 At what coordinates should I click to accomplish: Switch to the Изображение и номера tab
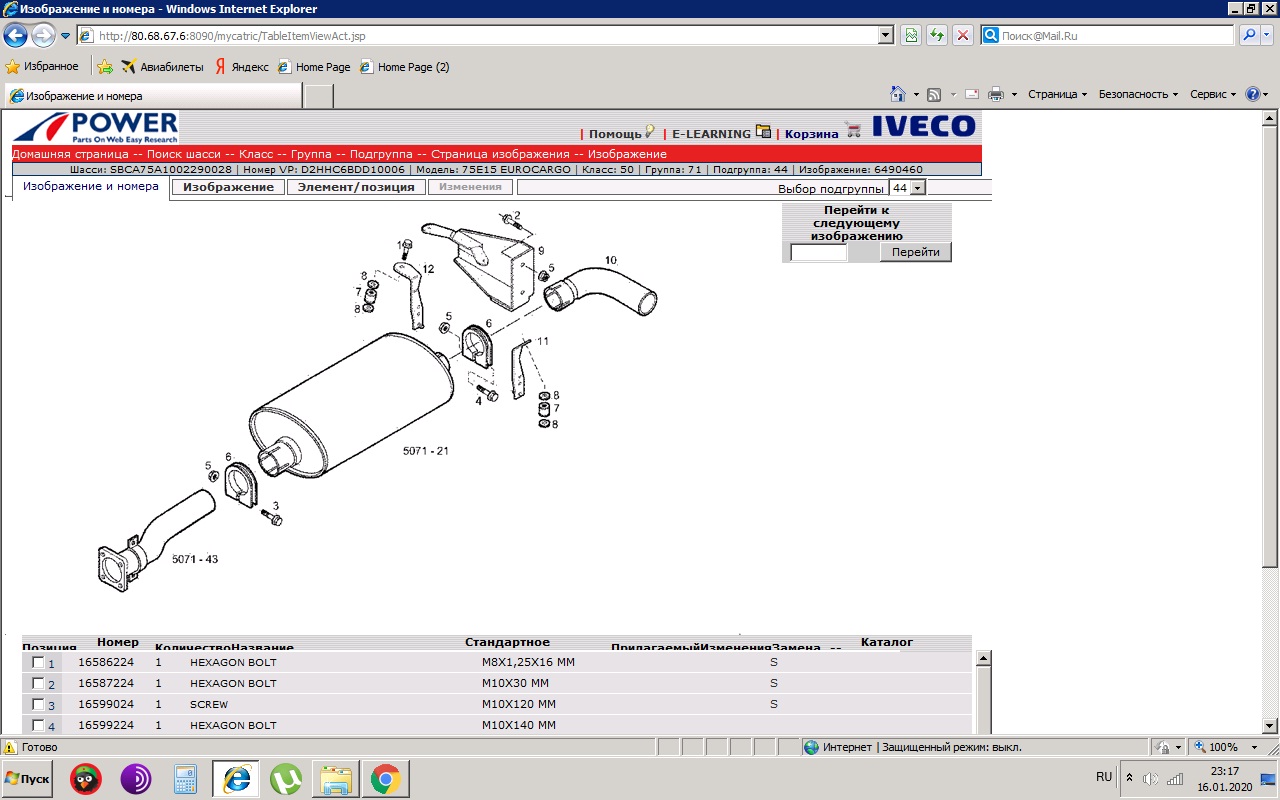click(x=90, y=187)
